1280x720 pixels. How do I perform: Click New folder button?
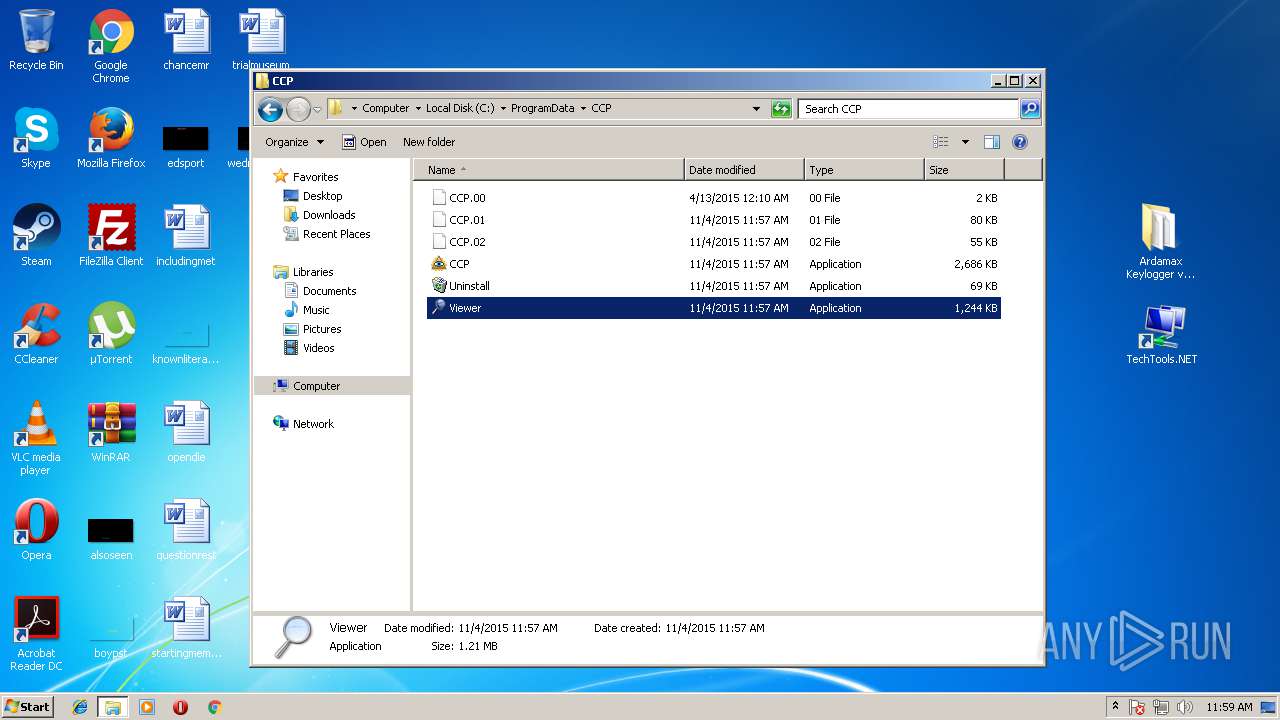point(429,142)
